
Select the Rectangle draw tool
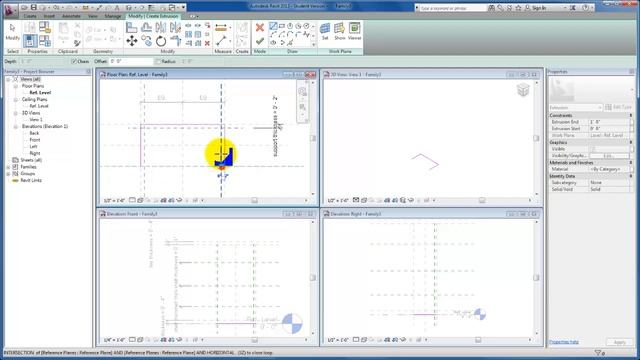[282, 26]
